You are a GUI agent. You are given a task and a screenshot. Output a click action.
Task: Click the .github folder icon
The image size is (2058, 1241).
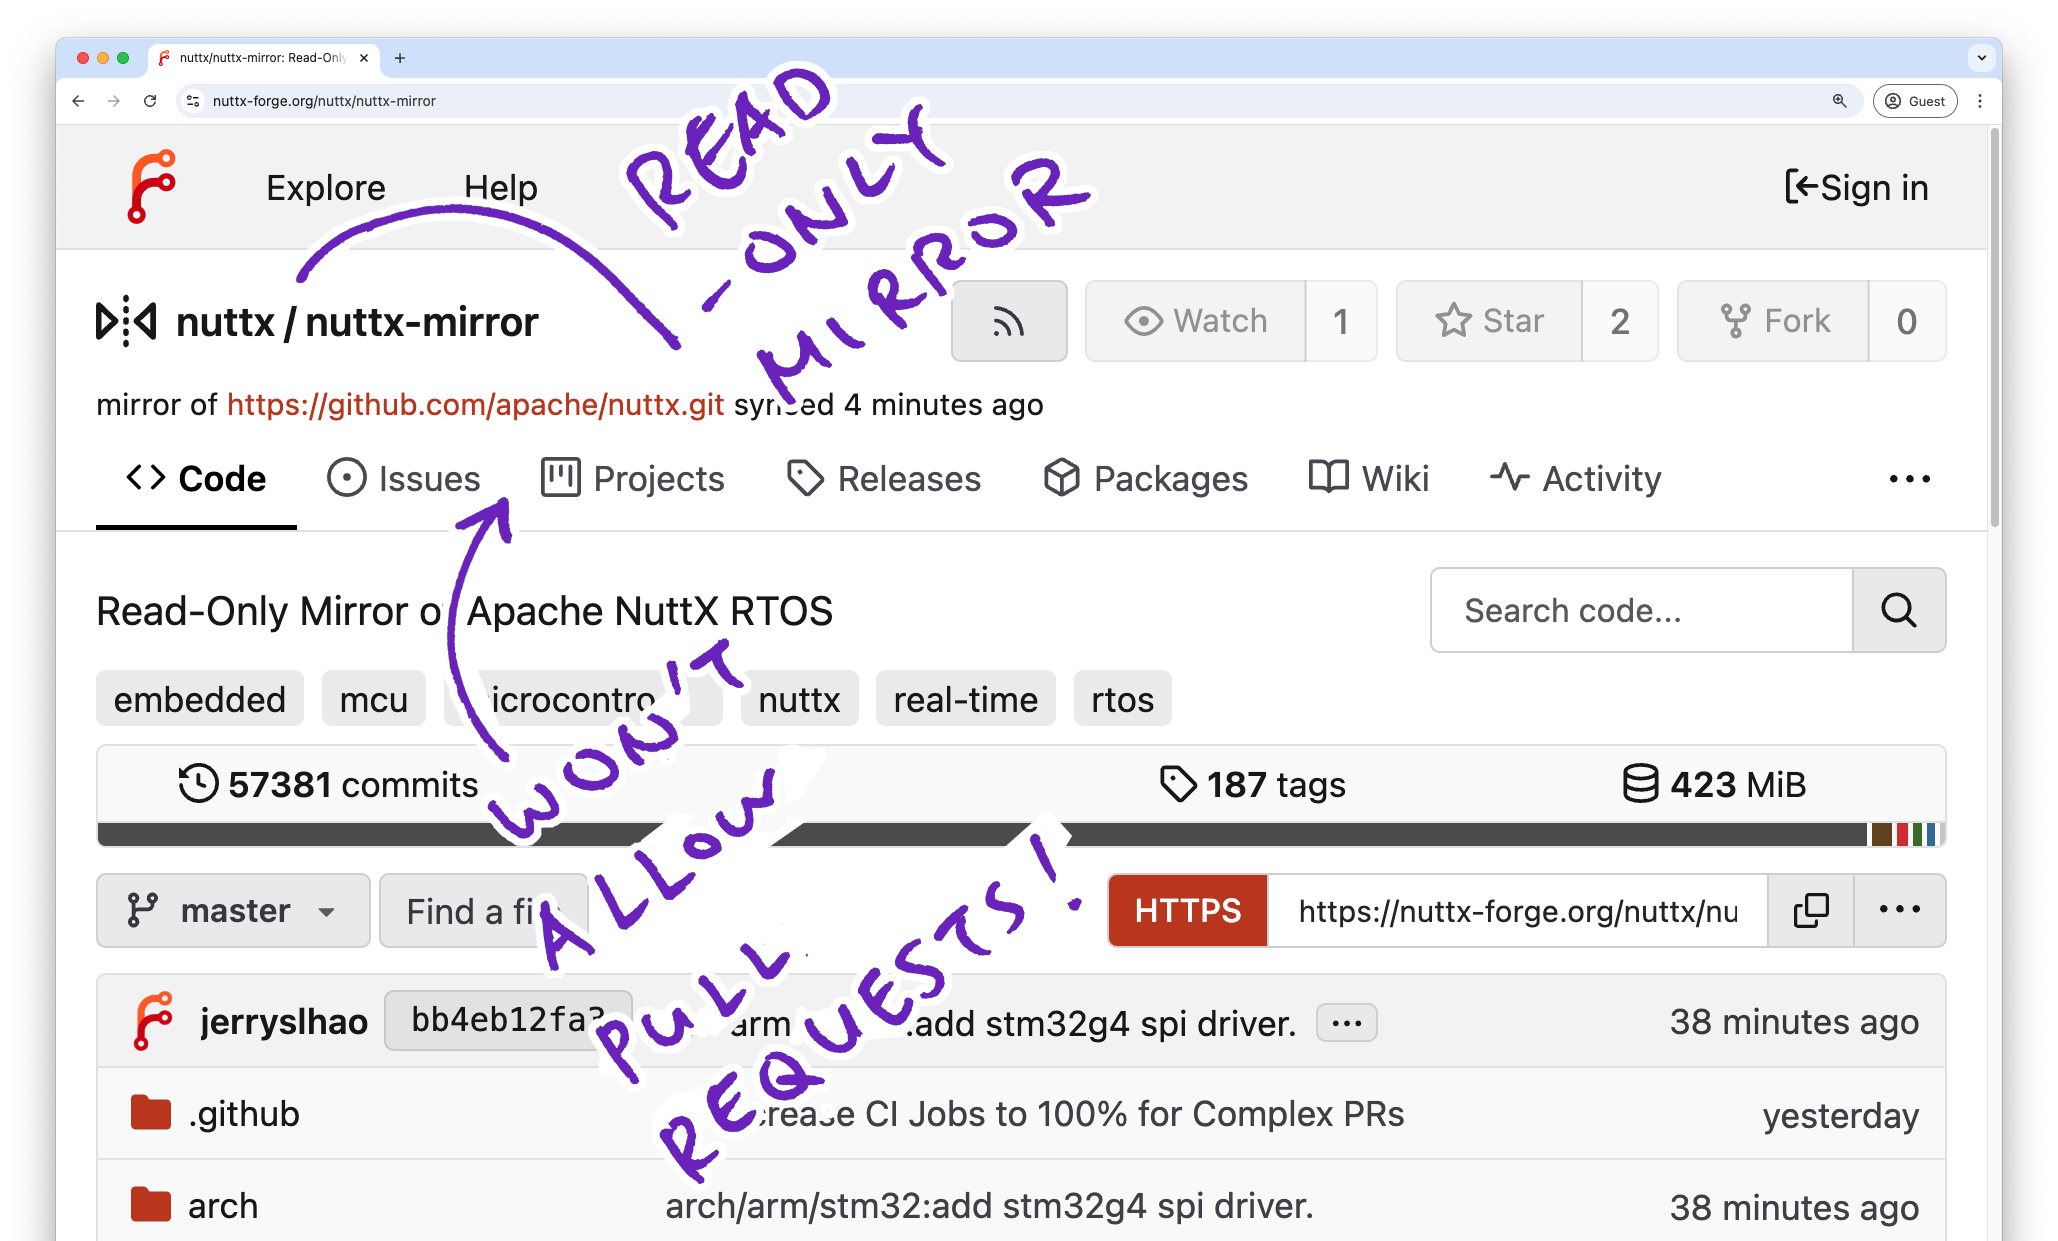click(x=151, y=1112)
